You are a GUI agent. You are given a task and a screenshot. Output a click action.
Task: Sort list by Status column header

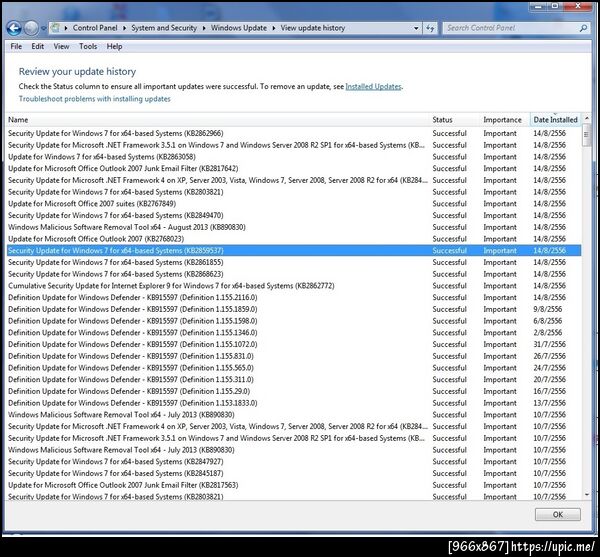tap(455, 120)
